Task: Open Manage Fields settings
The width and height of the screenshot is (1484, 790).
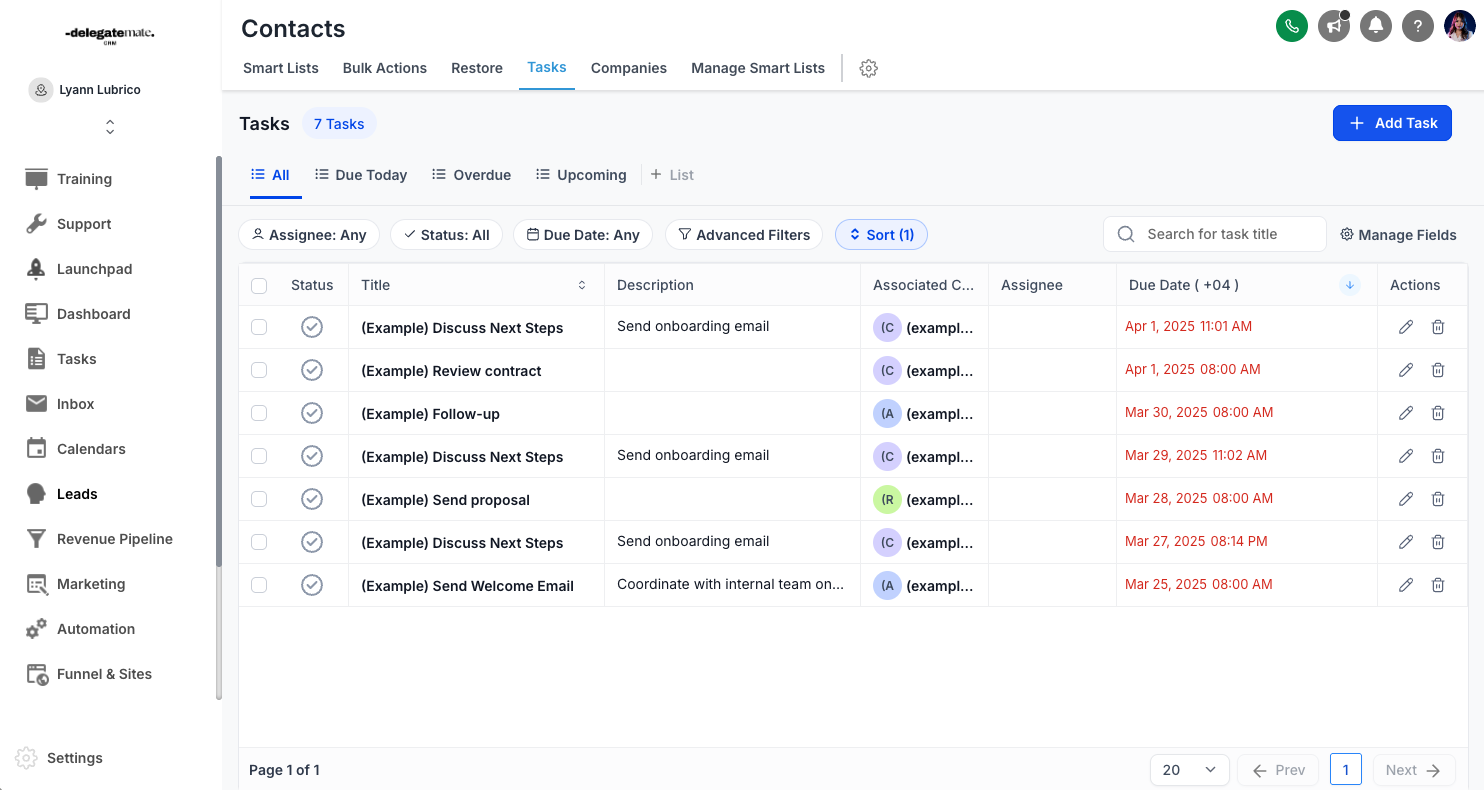Action: (1398, 235)
